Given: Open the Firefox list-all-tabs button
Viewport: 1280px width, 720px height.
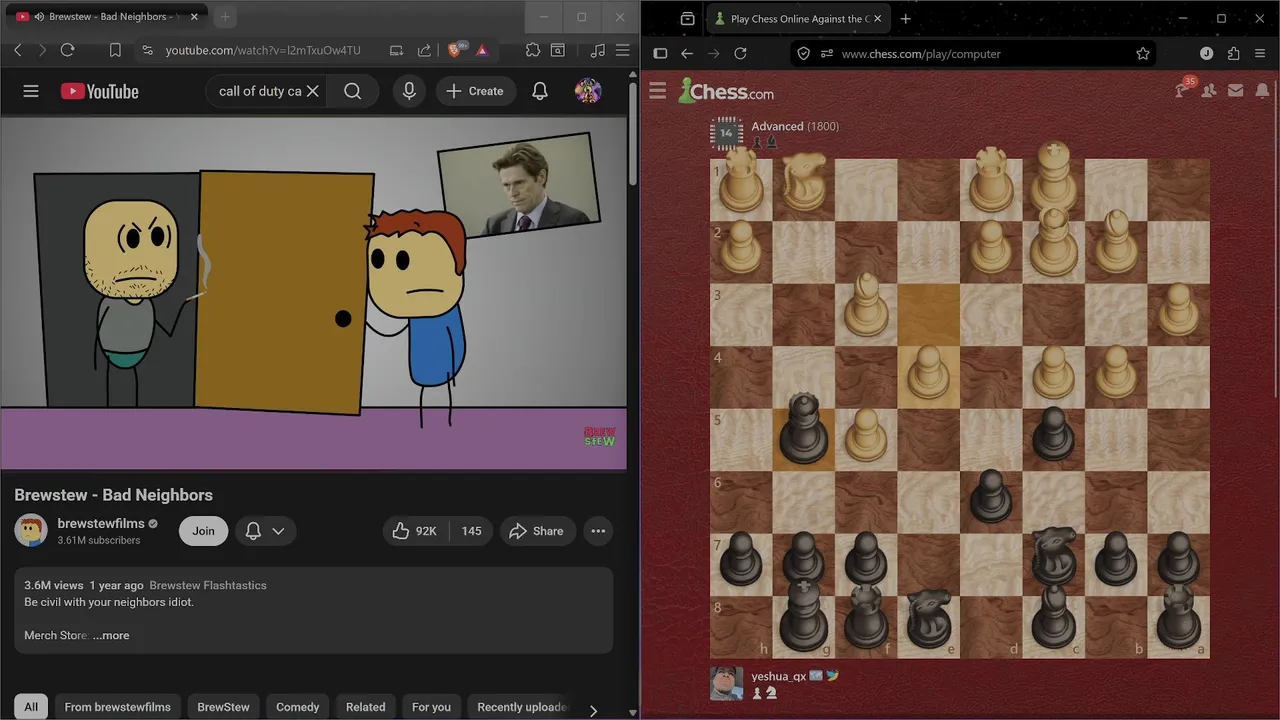Looking at the screenshot, I should tap(687, 18).
